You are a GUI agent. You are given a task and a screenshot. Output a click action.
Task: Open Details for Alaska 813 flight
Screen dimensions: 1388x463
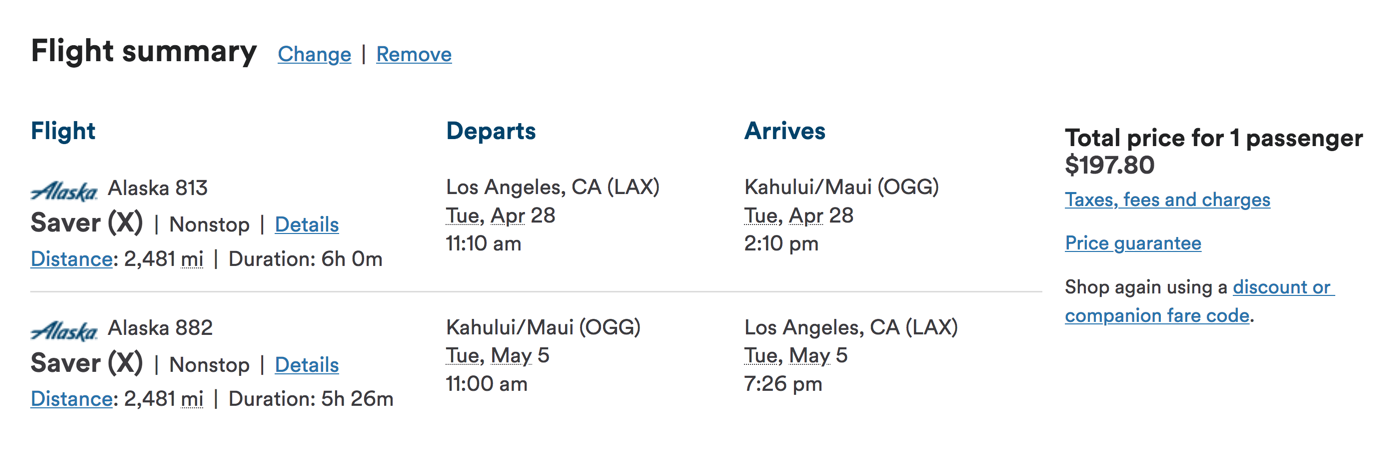307,224
